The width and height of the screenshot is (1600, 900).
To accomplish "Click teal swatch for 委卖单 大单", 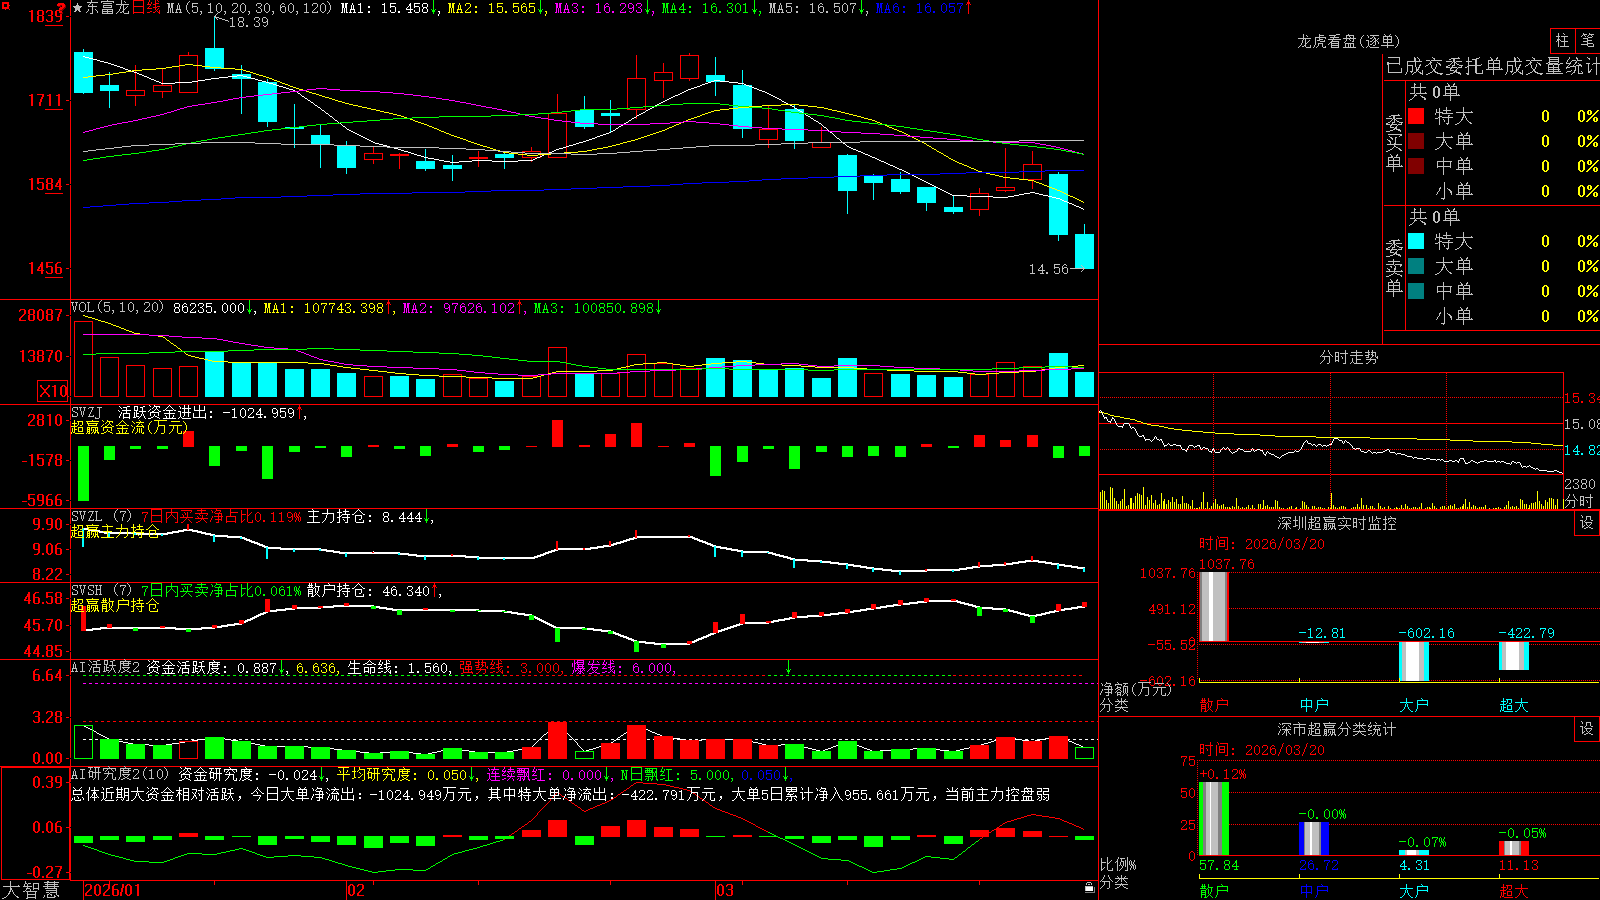I will pos(1416,266).
